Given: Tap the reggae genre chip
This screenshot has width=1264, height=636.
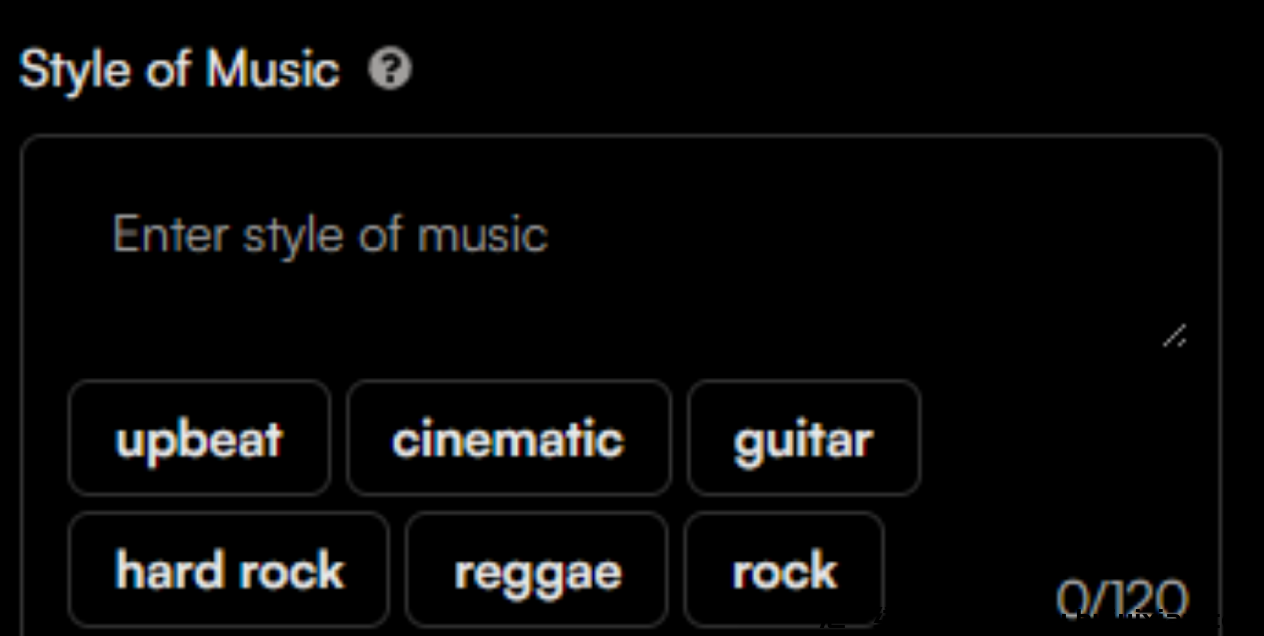Looking at the screenshot, I should click(536, 570).
